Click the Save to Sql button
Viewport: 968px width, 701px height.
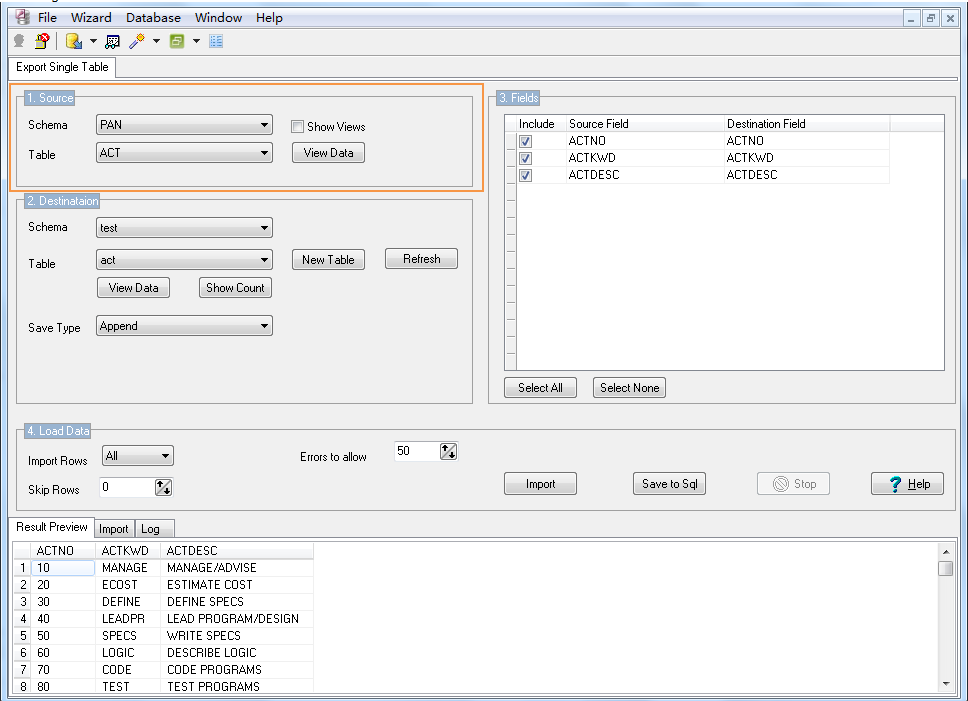[669, 484]
